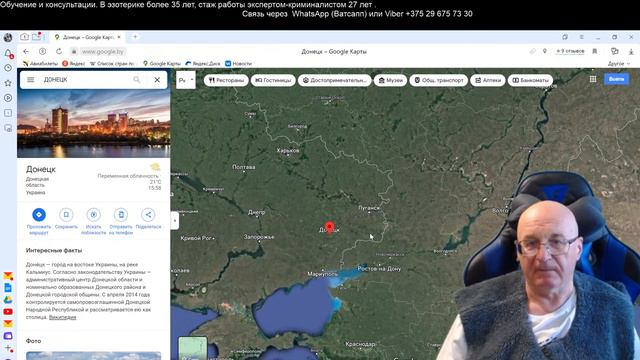Click the Сохранить bookmark icon
Screen dimensions: 640x360
click(66, 215)
